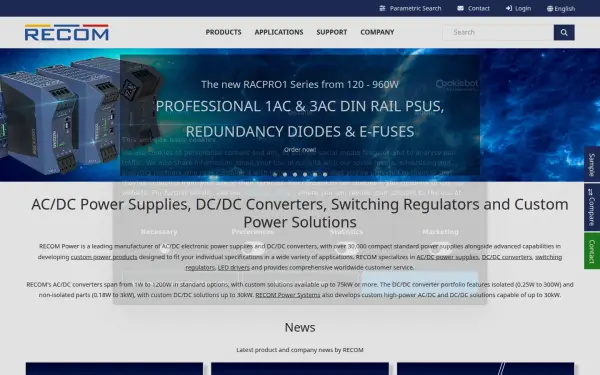
Task: Focus the Search input field
Action: coord(498,33)
